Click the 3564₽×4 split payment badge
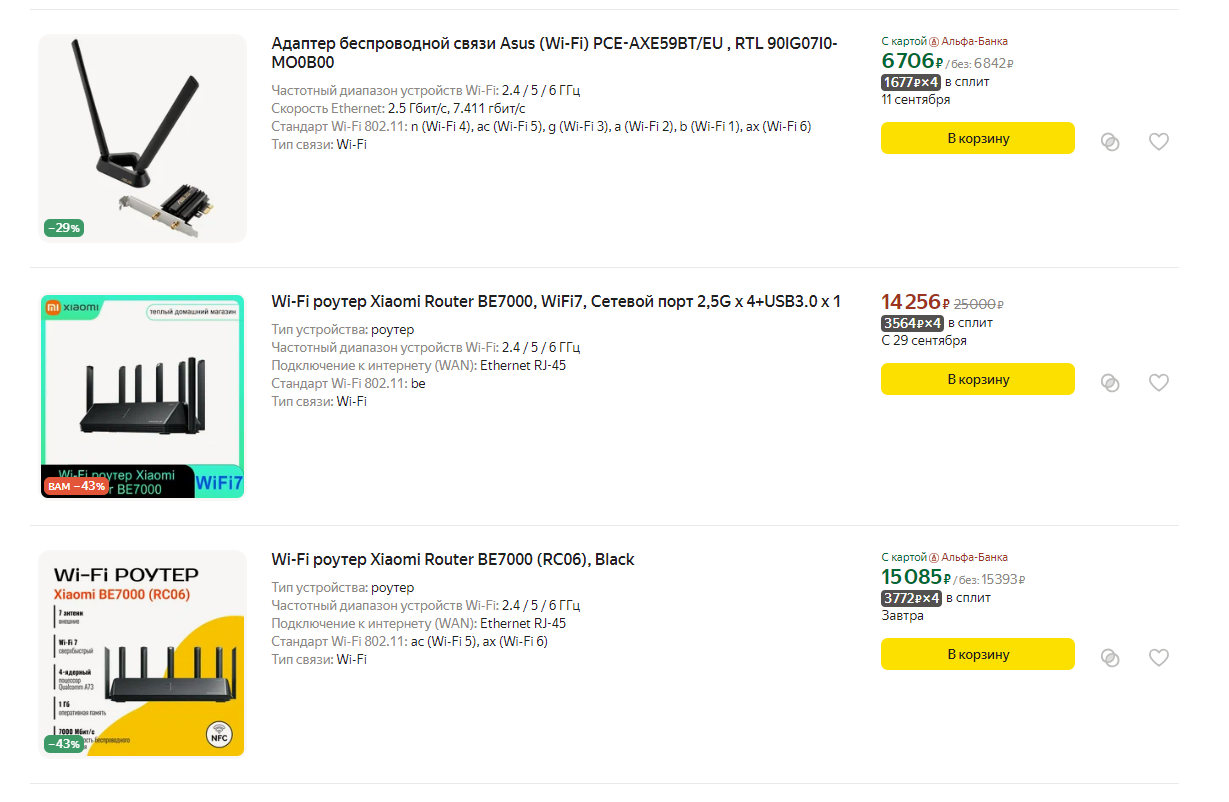The width and height of the screenshot is (1229, 802). coord(912,323)
